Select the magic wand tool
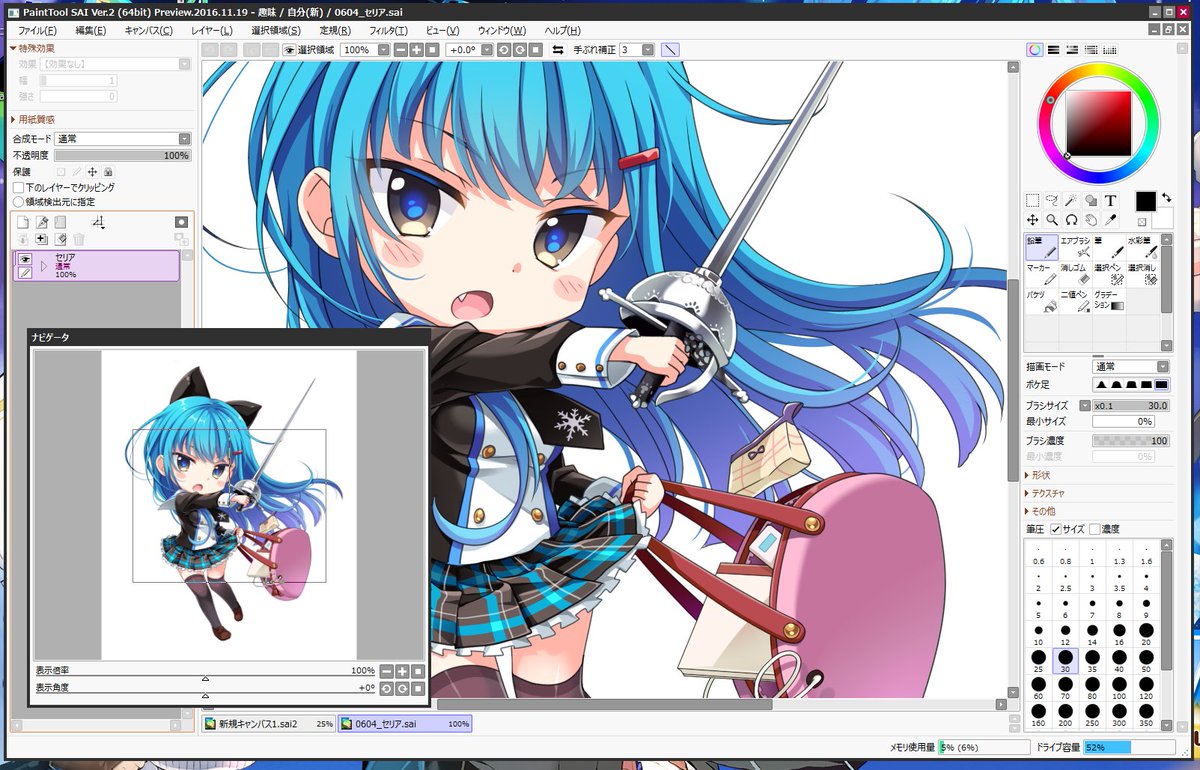This screenshot has height=770, width=1200. [x=1071, y=200]
